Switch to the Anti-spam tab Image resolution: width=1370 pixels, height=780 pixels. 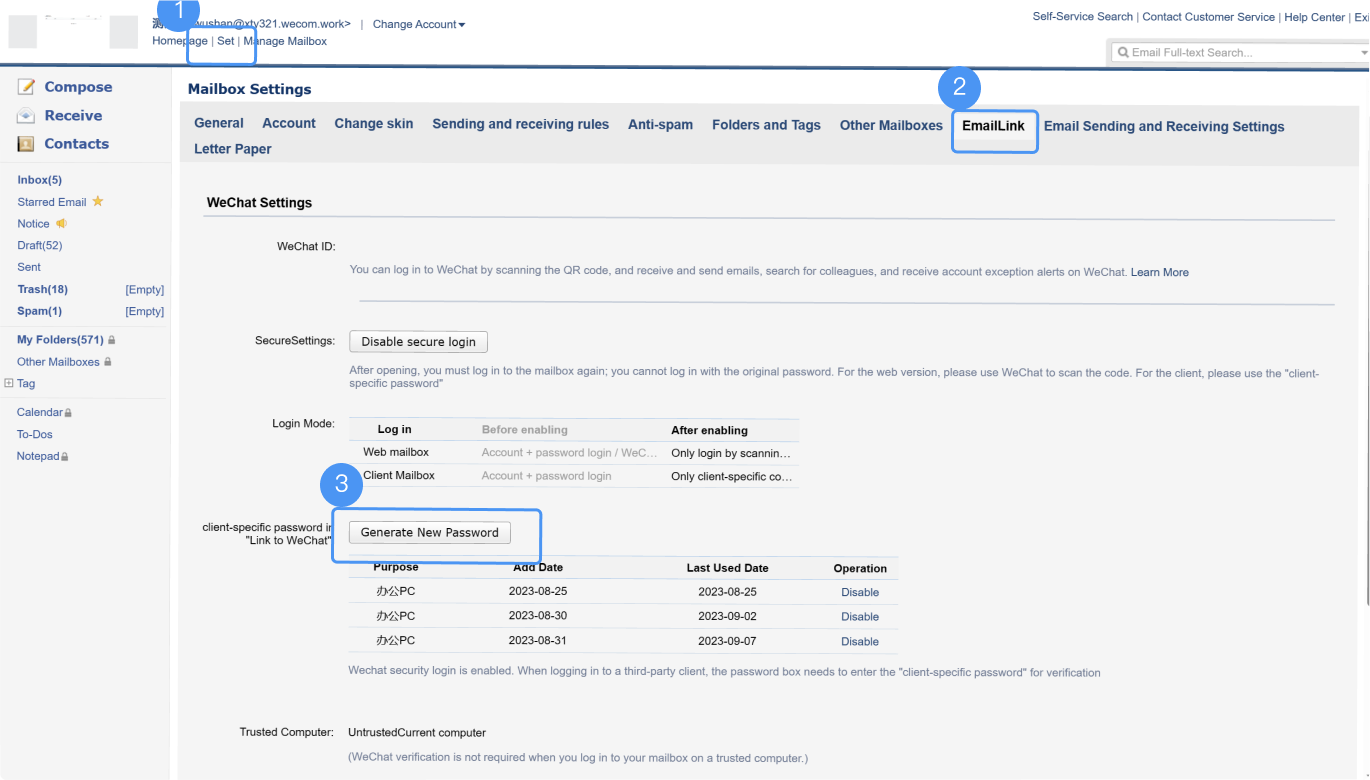[x=660, y=125]
